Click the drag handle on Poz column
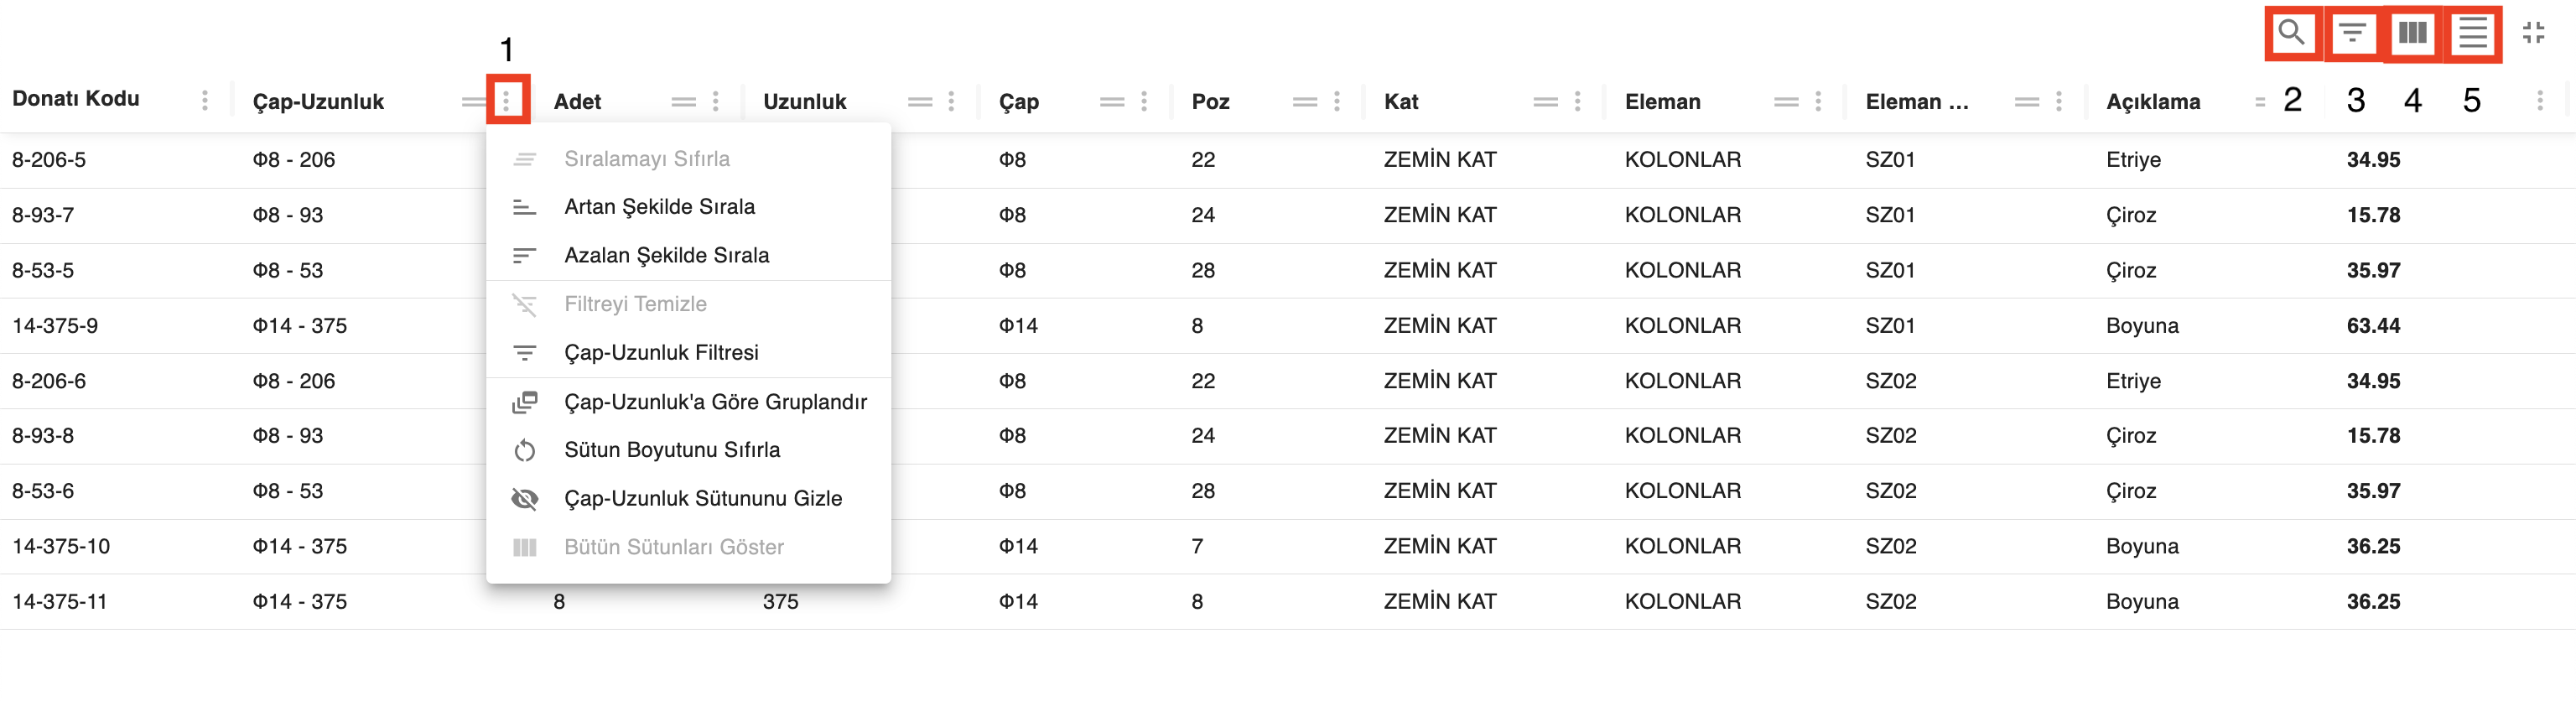Viewport: 2576px width, 701px height. pyautogui.click(x=1304, y=101)
